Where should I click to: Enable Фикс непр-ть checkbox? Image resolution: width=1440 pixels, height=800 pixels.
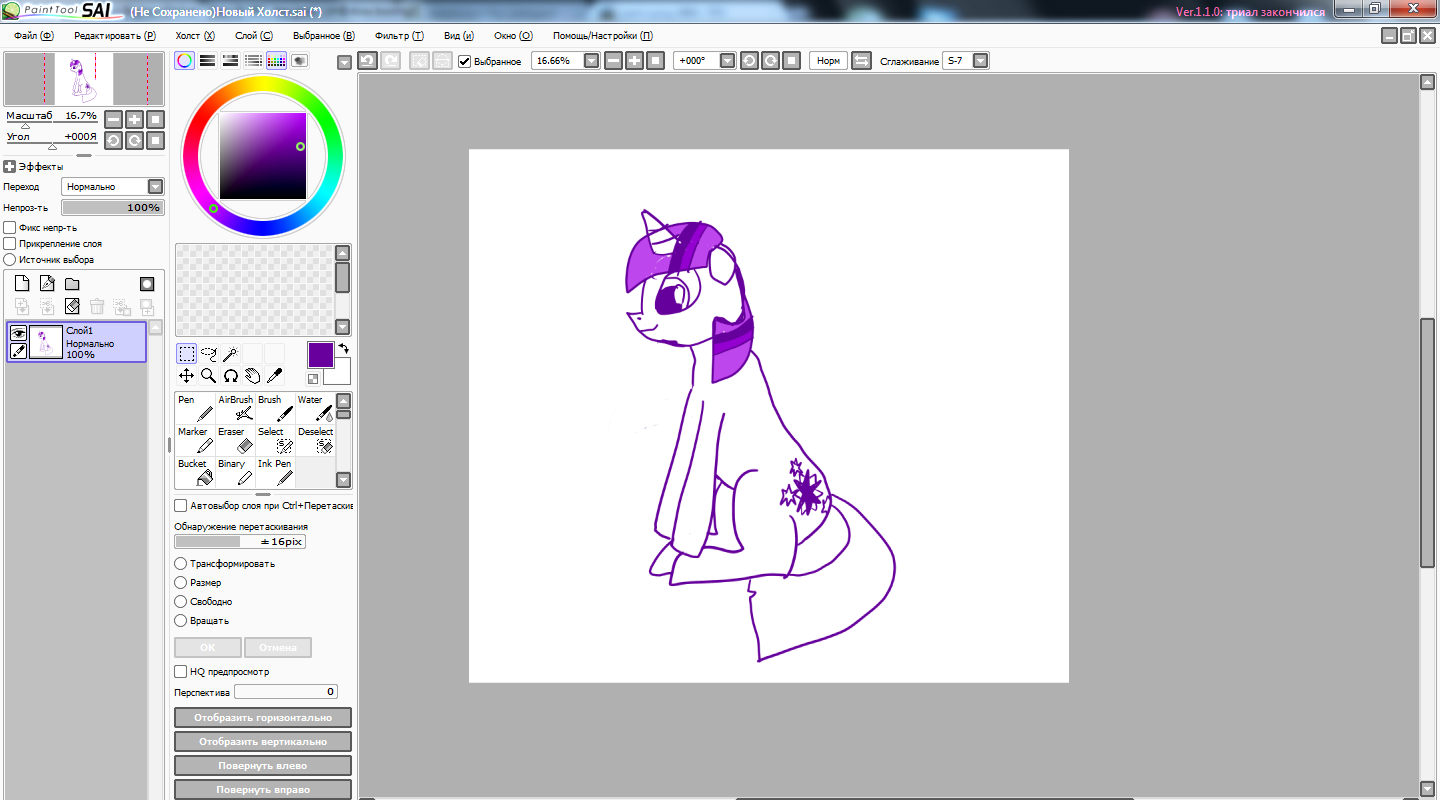click(10, 228)
